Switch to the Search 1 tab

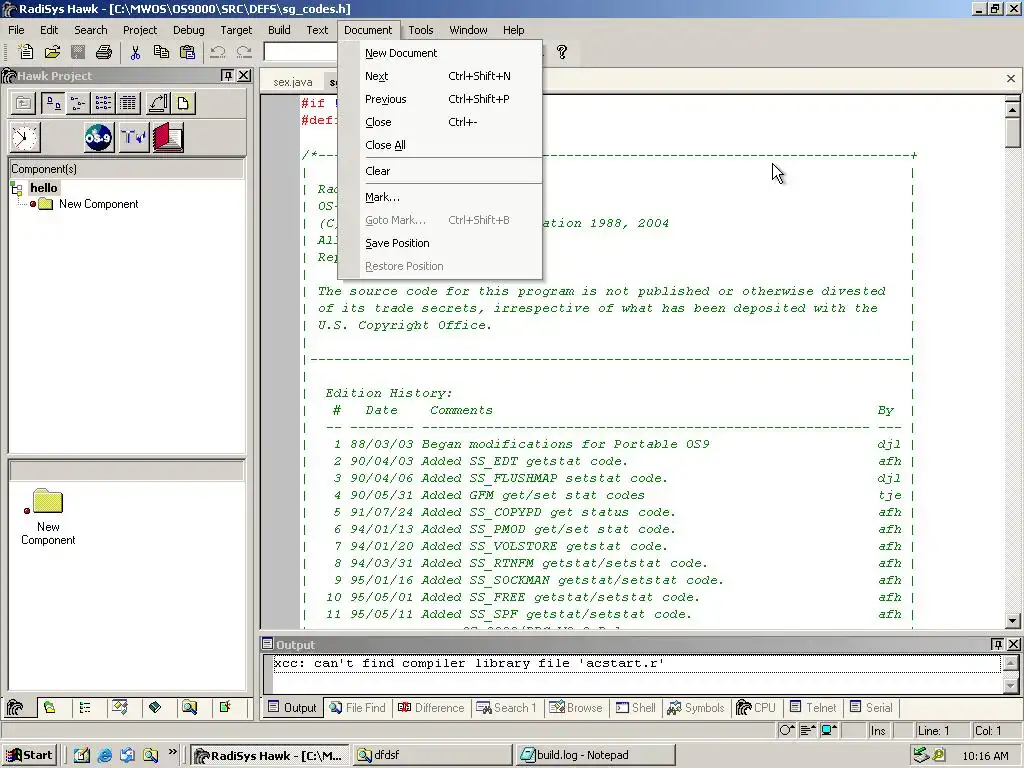coord(507,708)
